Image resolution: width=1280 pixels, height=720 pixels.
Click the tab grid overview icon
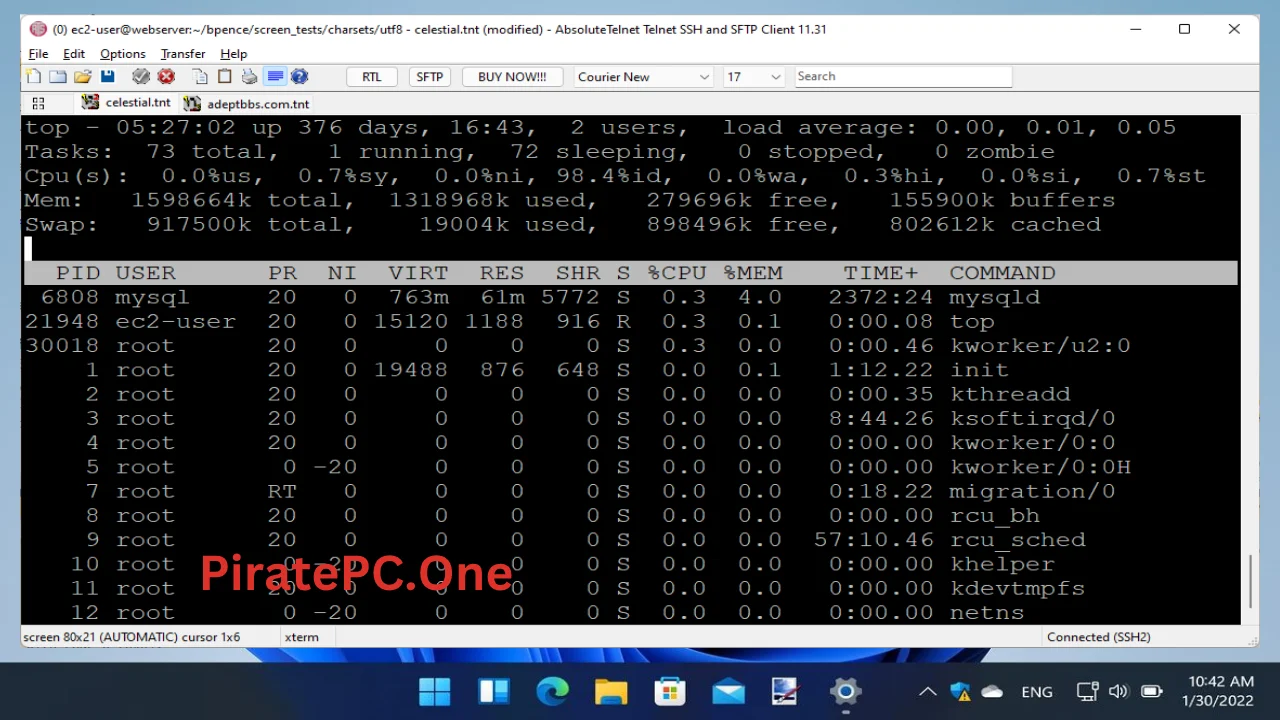(38, 103)
